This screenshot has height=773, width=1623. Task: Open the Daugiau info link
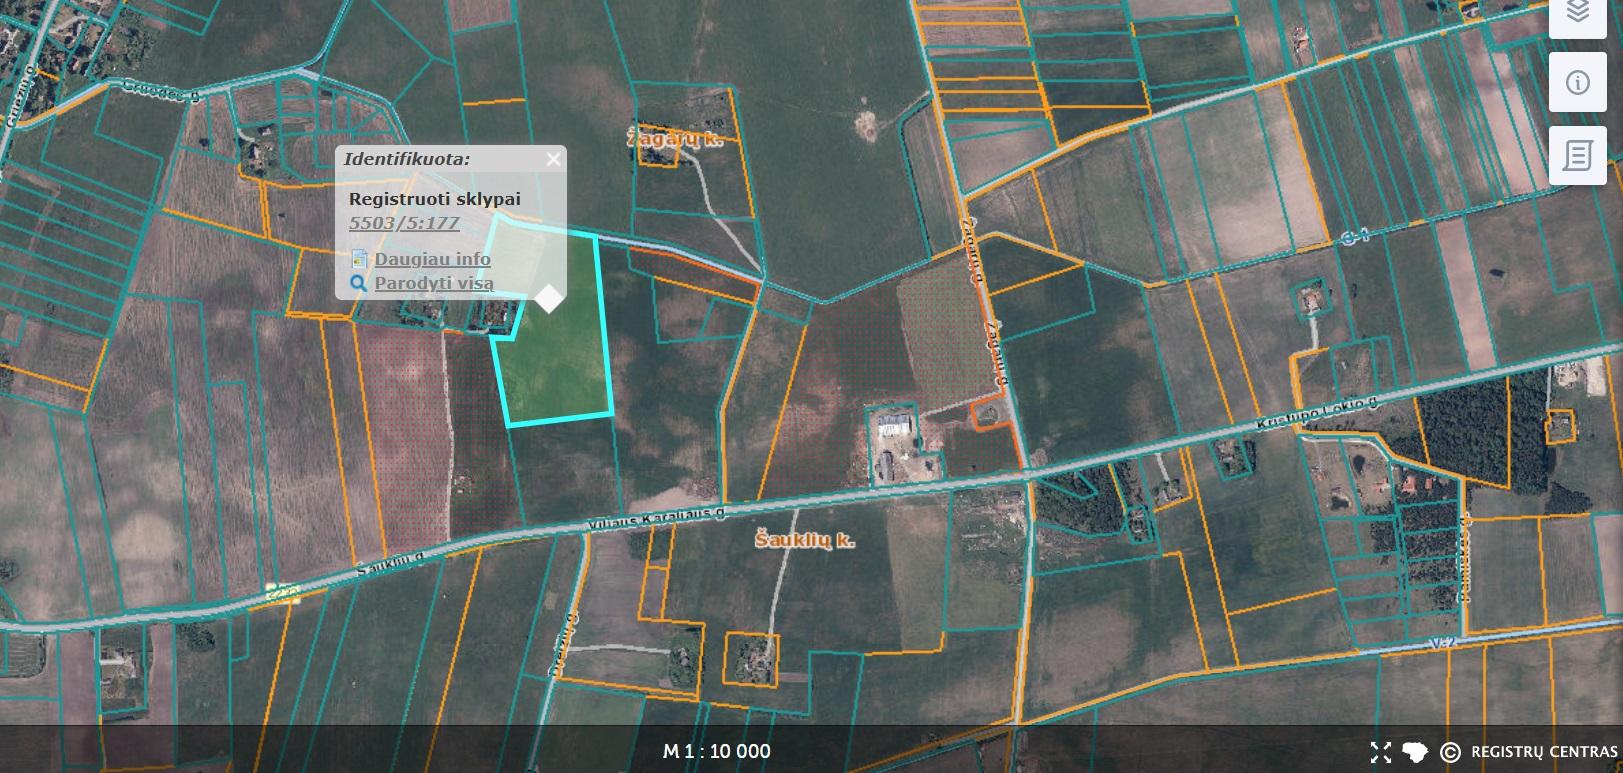(x=432, y=259)
